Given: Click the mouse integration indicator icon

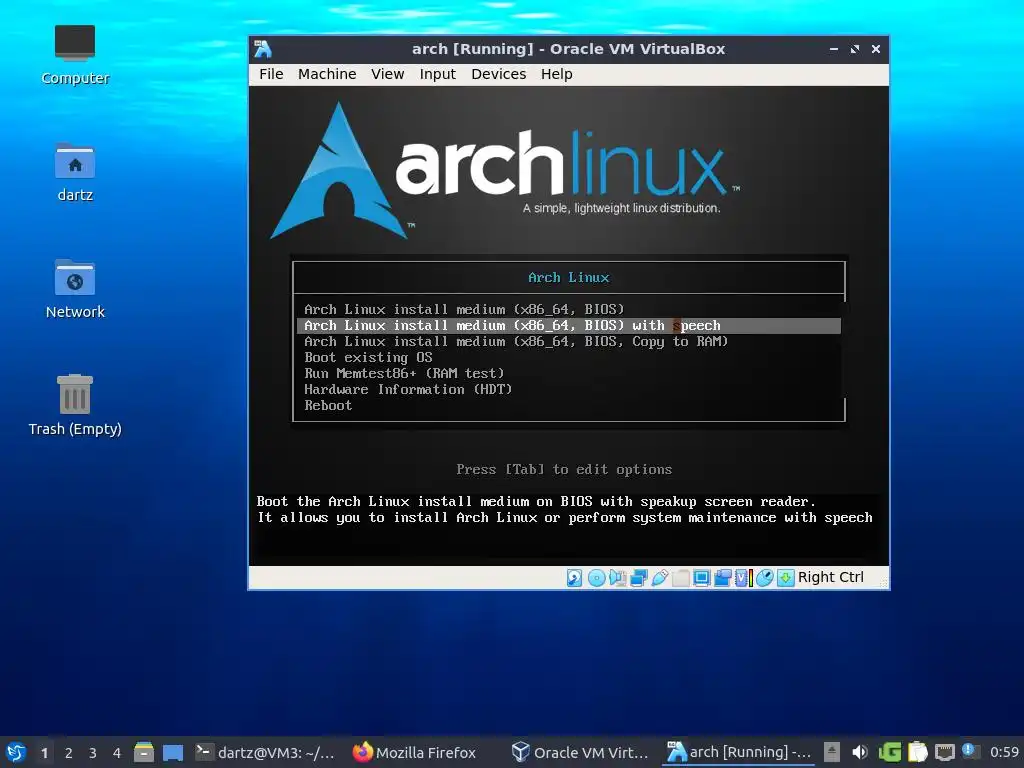Looking at the screenshot, I should pyautogui.click(x=765, y=578).
